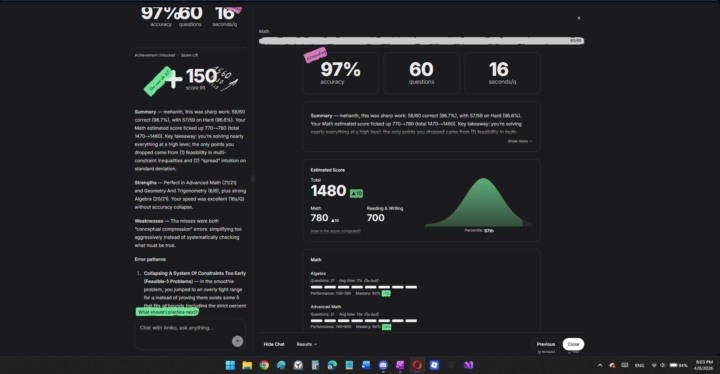Open the Results dropdown in bottom bar
The image size is (720, 374).
coord(306,344)
